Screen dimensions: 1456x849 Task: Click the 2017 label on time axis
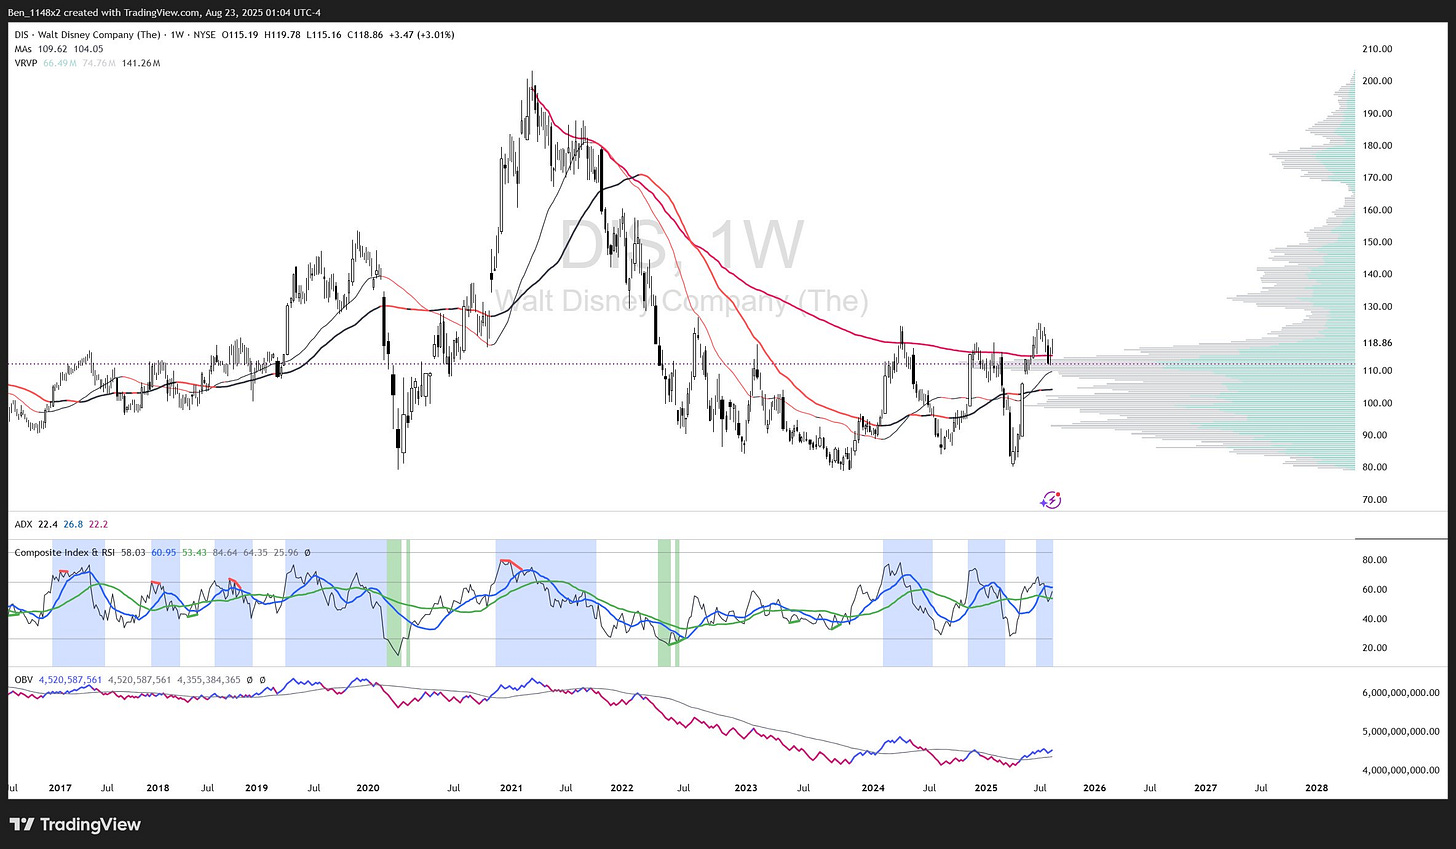click(60, 788)
